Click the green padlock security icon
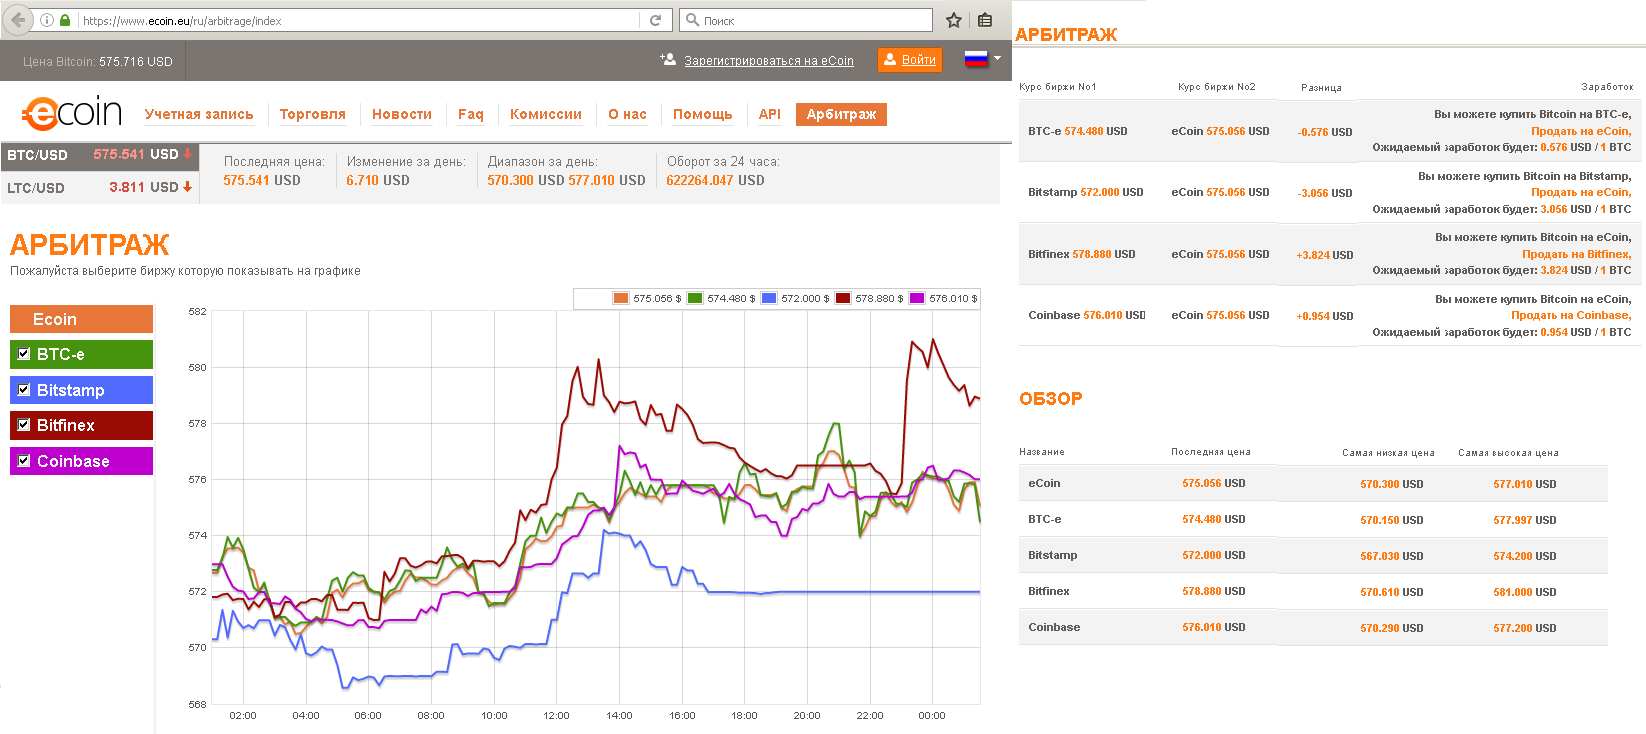The image size is (1646, 734). 65,20
